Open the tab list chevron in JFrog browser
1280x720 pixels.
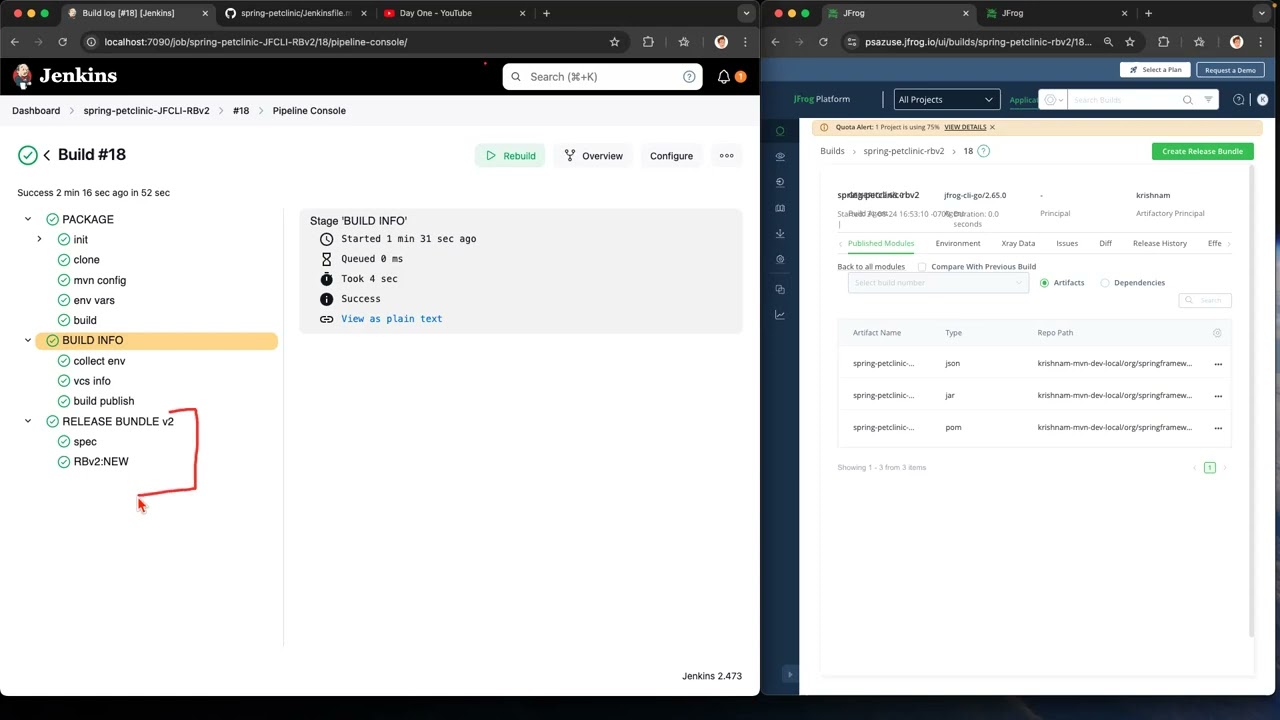1263,13
